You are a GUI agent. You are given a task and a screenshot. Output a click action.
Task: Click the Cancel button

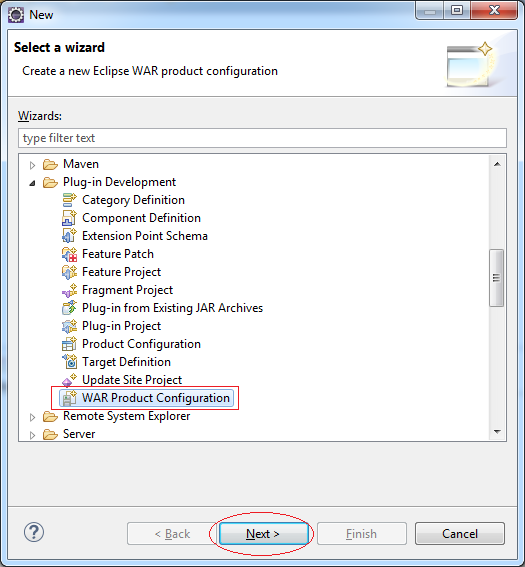click(x=460, y=534)
